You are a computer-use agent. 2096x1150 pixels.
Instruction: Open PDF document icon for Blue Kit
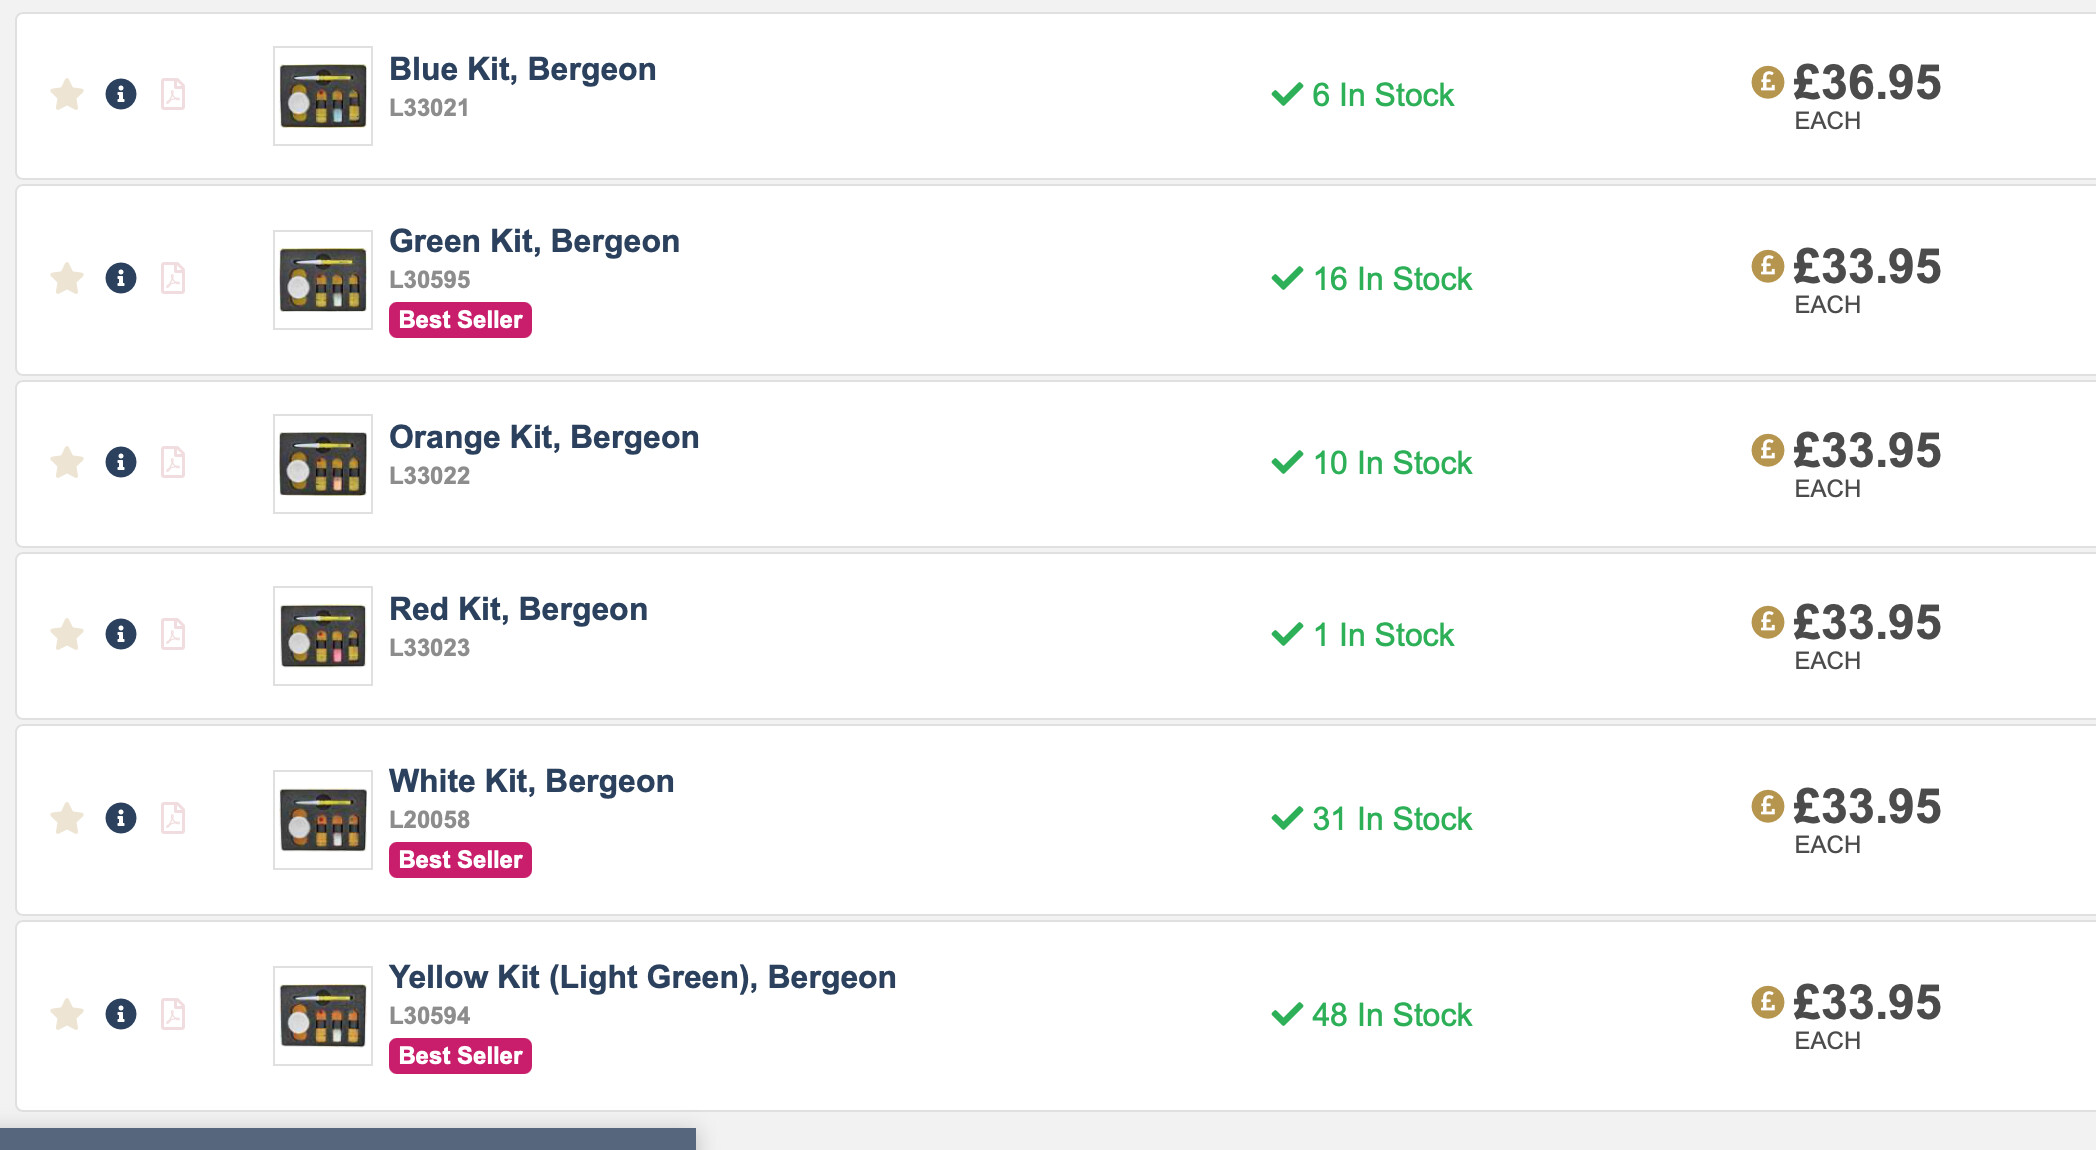click(173, 94)
